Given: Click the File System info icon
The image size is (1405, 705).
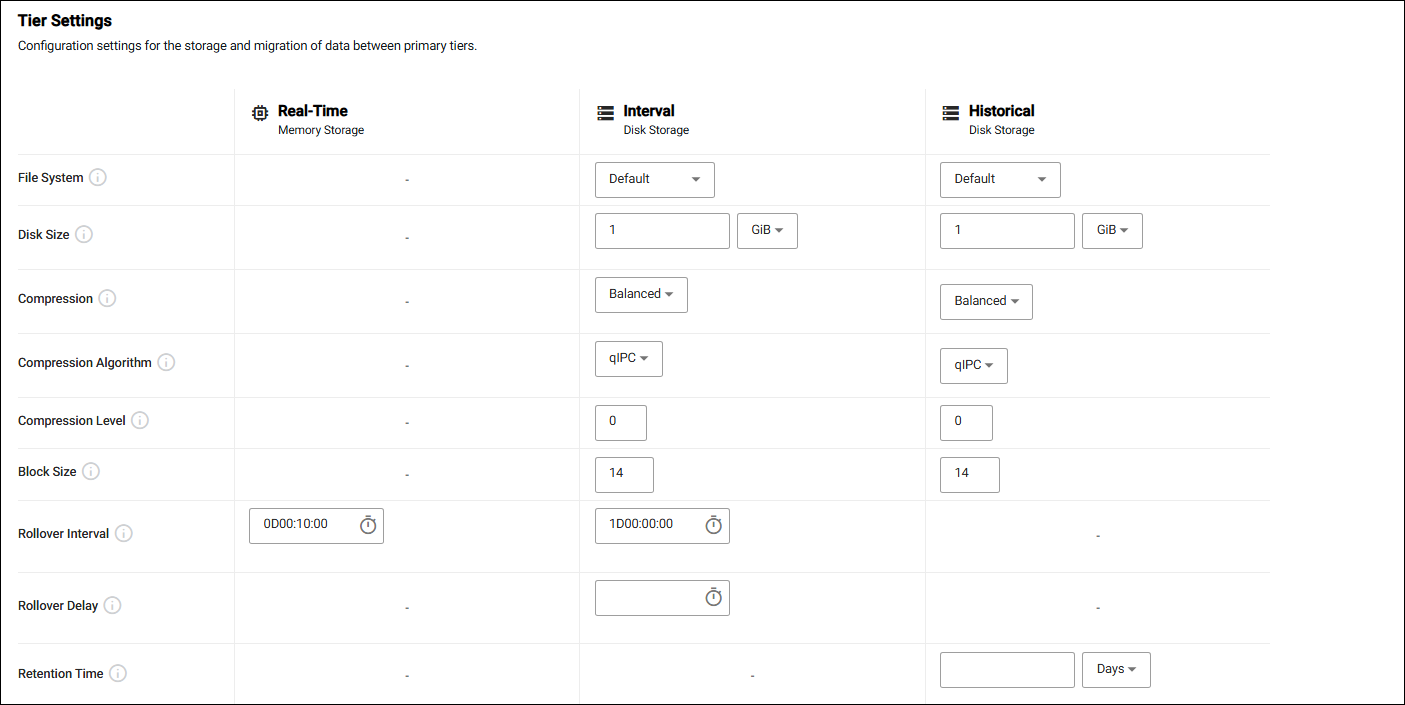Looking at the screenshot, I should click(98, 177).
